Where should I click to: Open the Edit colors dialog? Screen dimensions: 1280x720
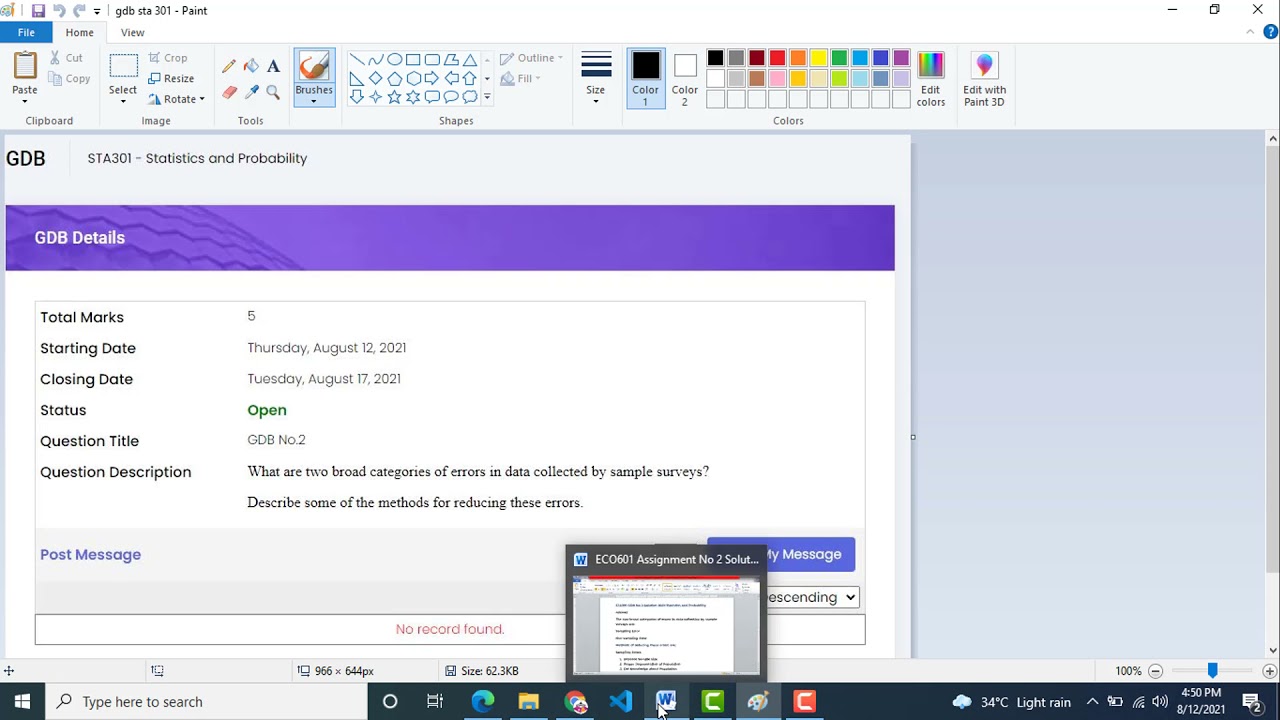(930, 79)
